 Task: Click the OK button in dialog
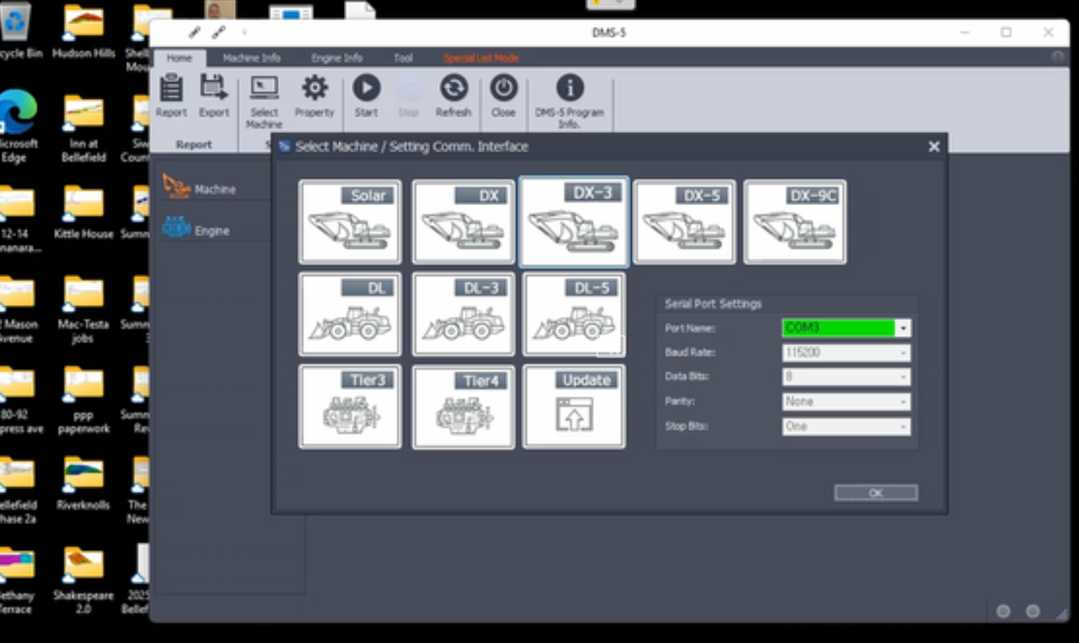[x=875, y=493]
